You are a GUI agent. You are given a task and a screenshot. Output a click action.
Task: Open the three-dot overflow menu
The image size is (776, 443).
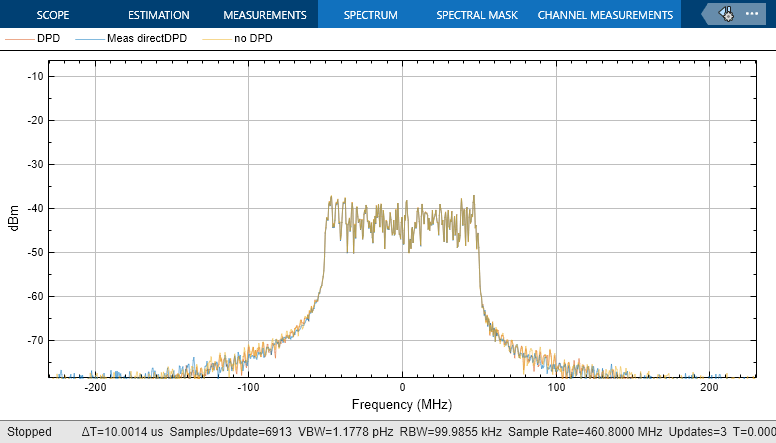[x=752, y=15]
